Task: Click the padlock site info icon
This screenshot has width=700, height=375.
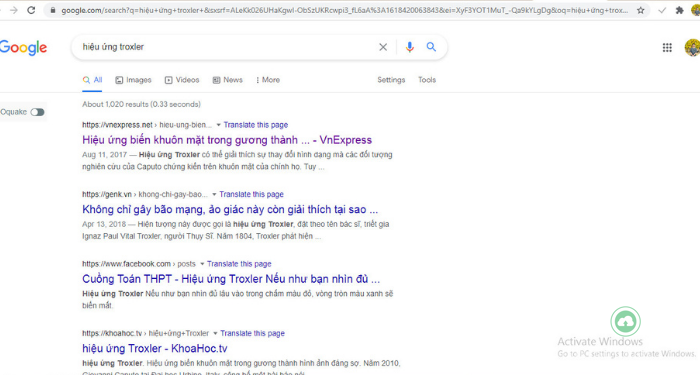Action: point(53,10)
